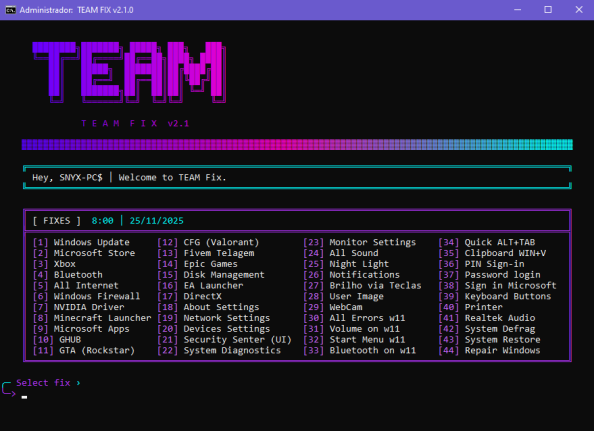
Task: Click the Select fix prompt label
Action: coord(43,383)
